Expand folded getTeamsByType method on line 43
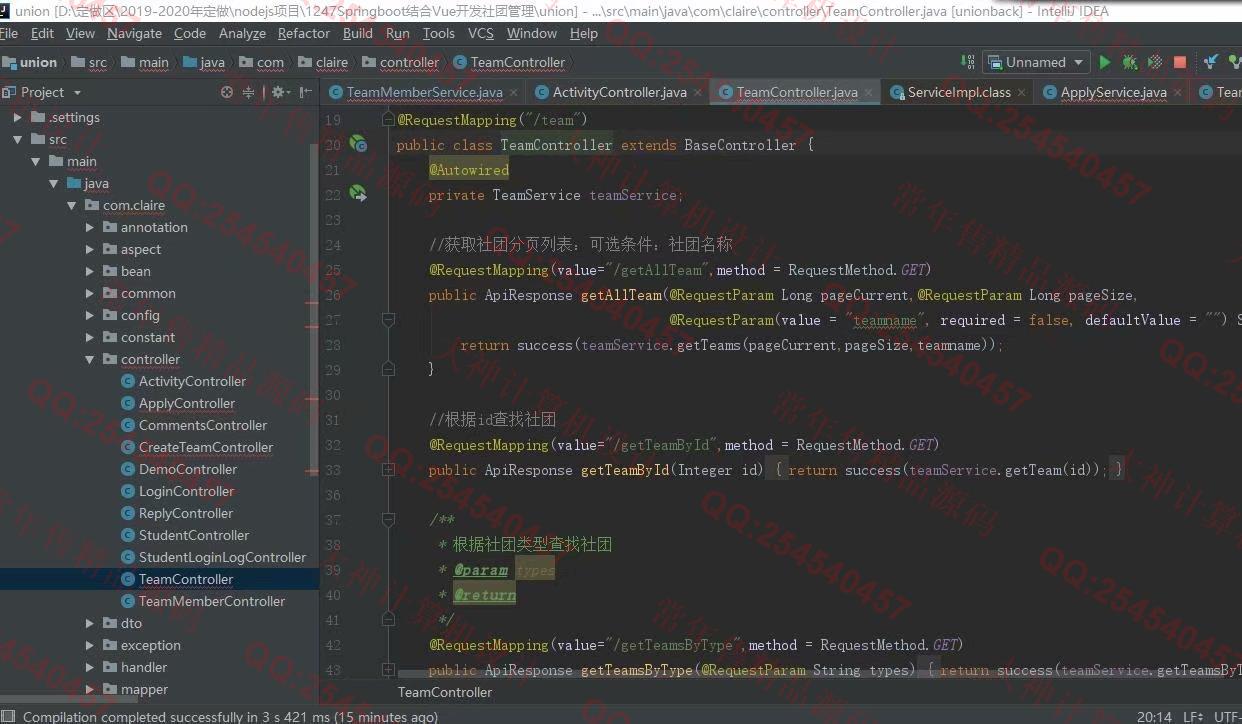 [389, 669]
